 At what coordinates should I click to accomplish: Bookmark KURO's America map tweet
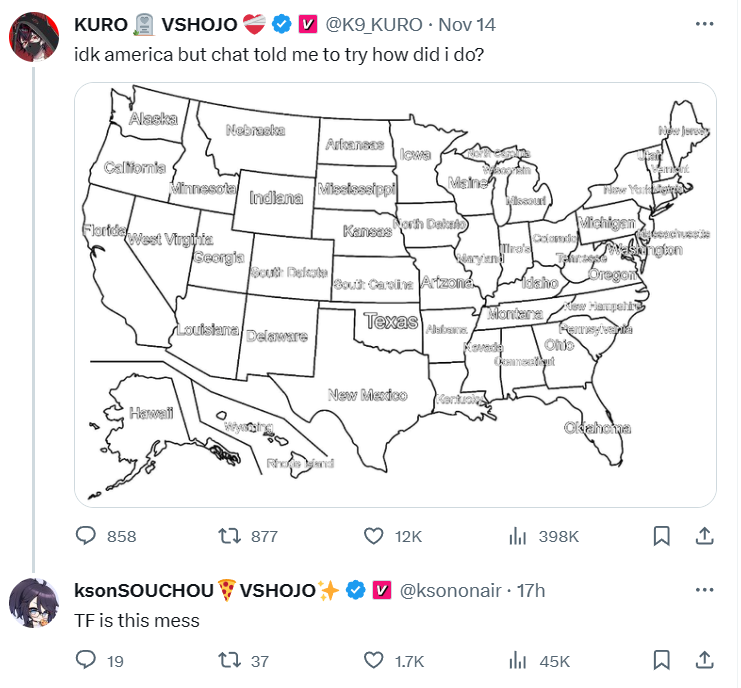point(661,536)
